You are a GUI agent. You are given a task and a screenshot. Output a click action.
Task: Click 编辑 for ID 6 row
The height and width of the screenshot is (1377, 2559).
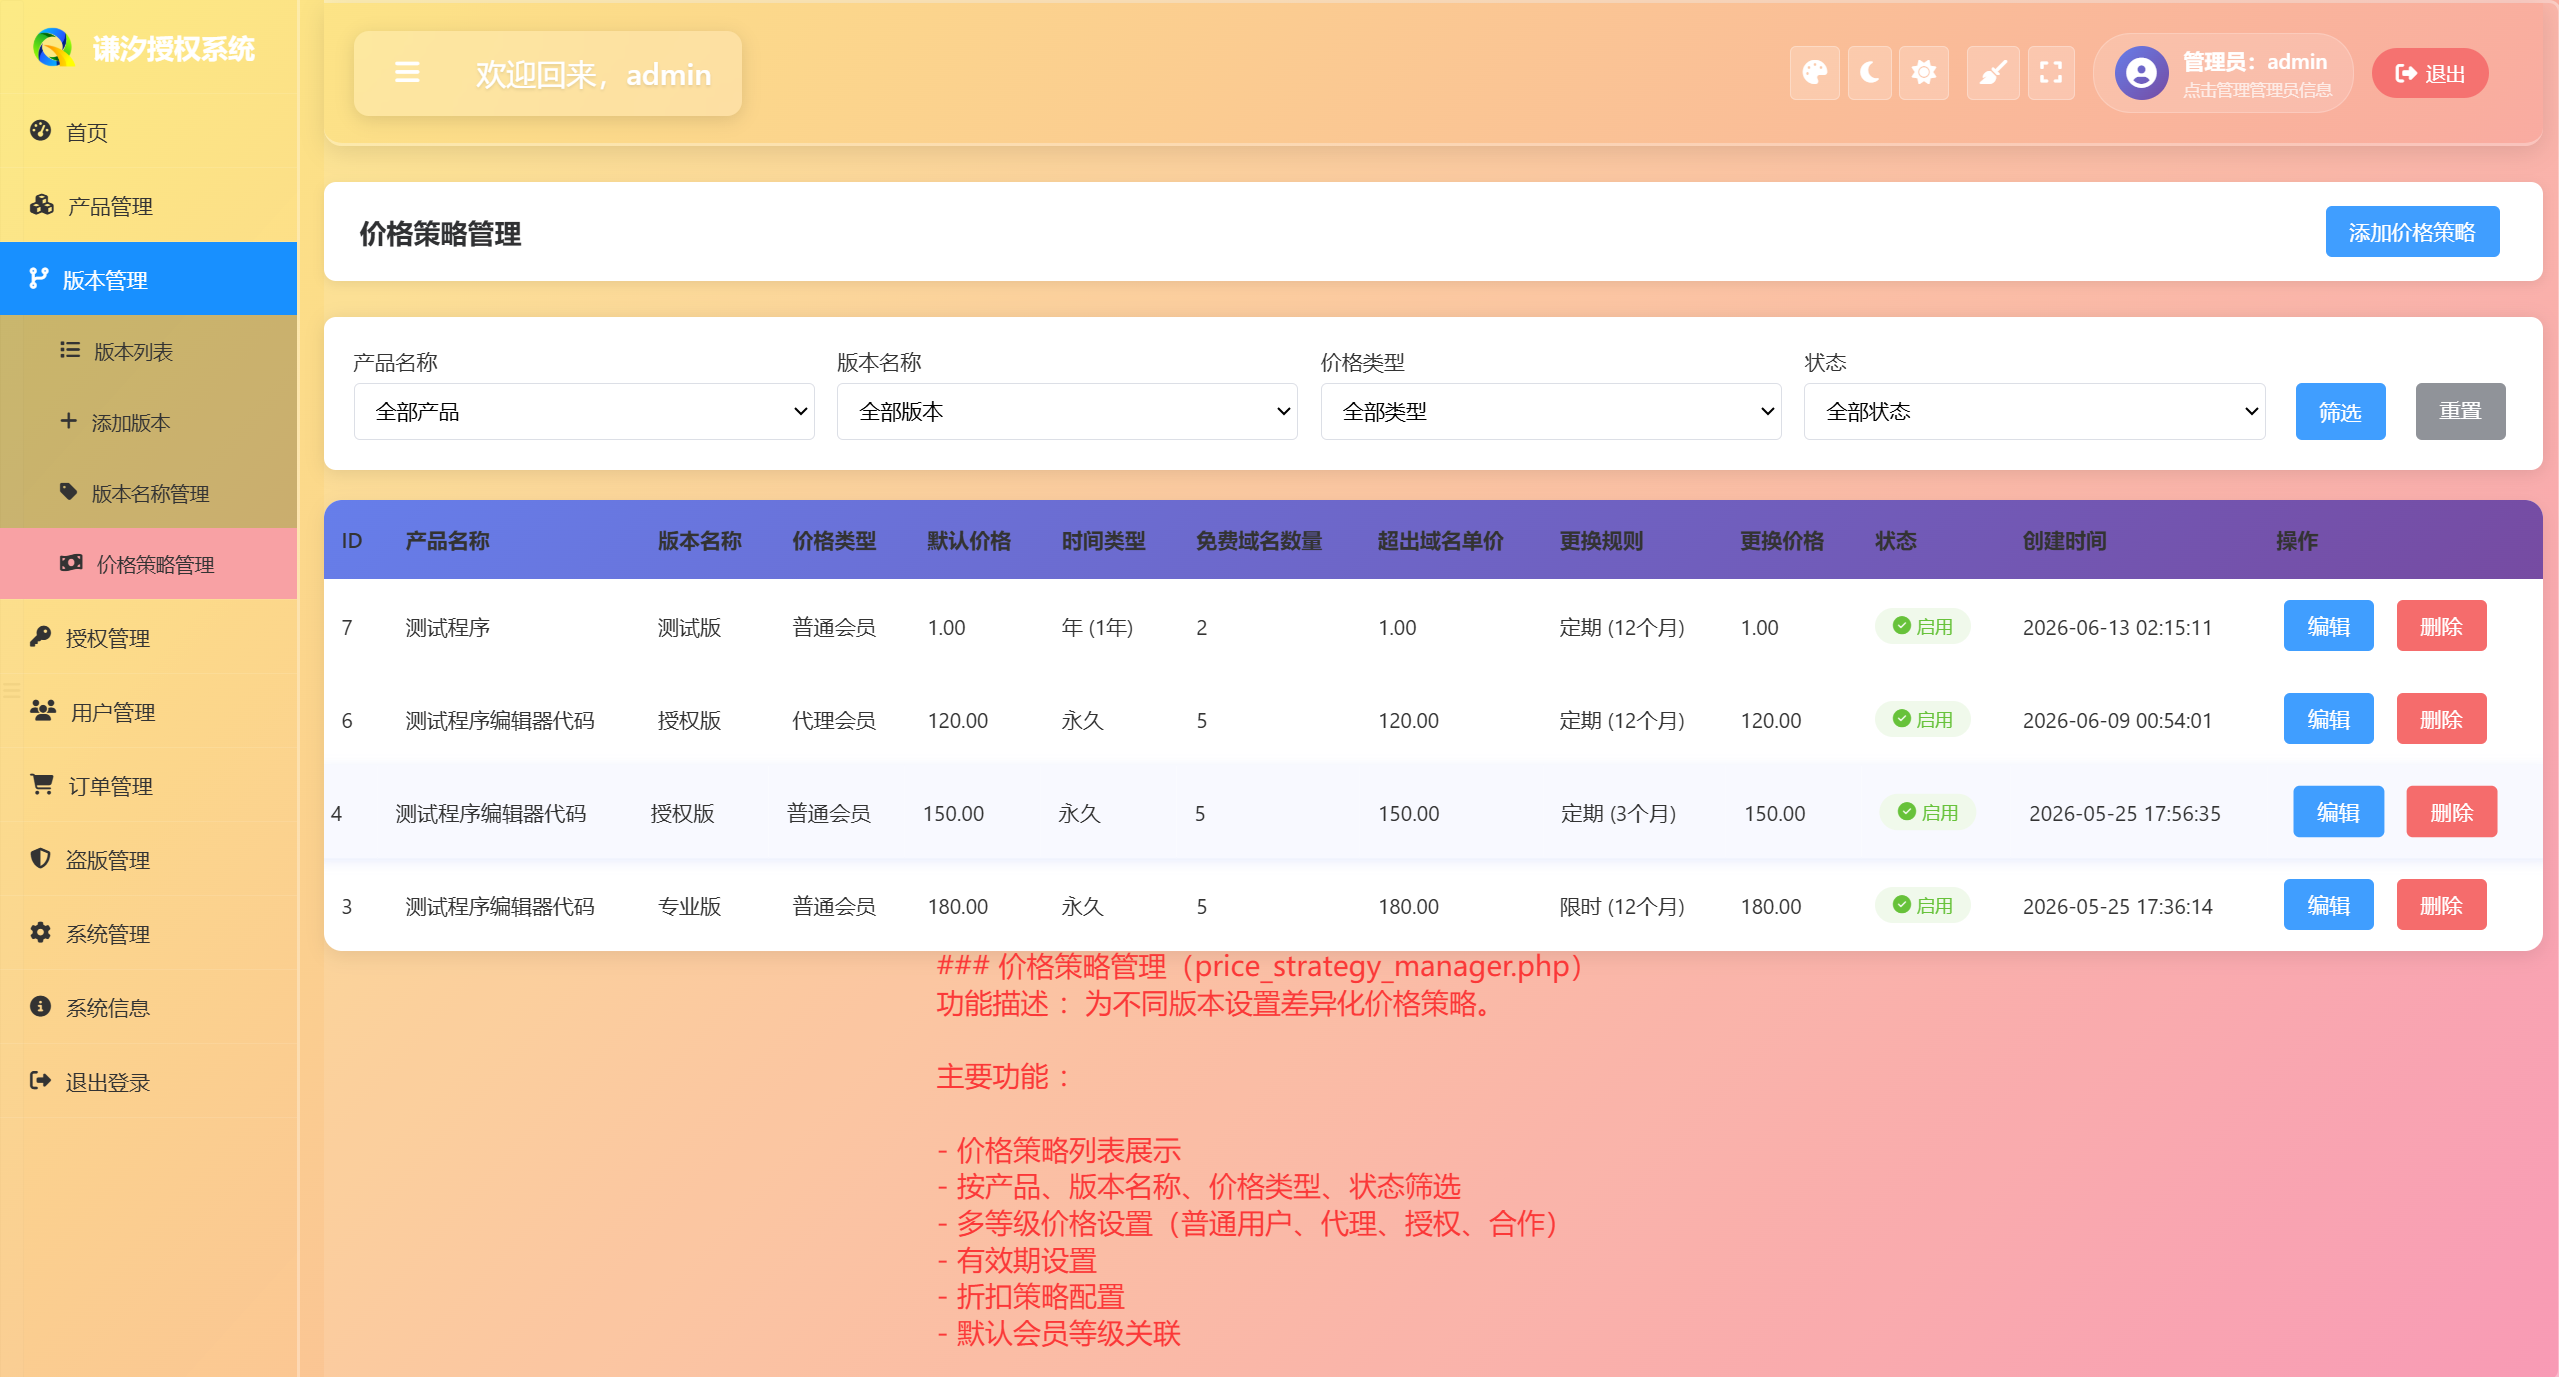[2328, 719]
